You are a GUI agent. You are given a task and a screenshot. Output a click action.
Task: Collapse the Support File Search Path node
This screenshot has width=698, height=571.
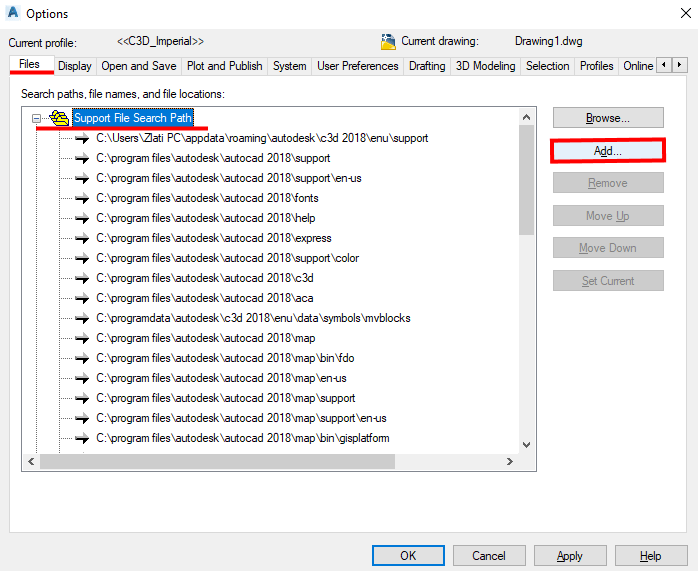(36, 118)
